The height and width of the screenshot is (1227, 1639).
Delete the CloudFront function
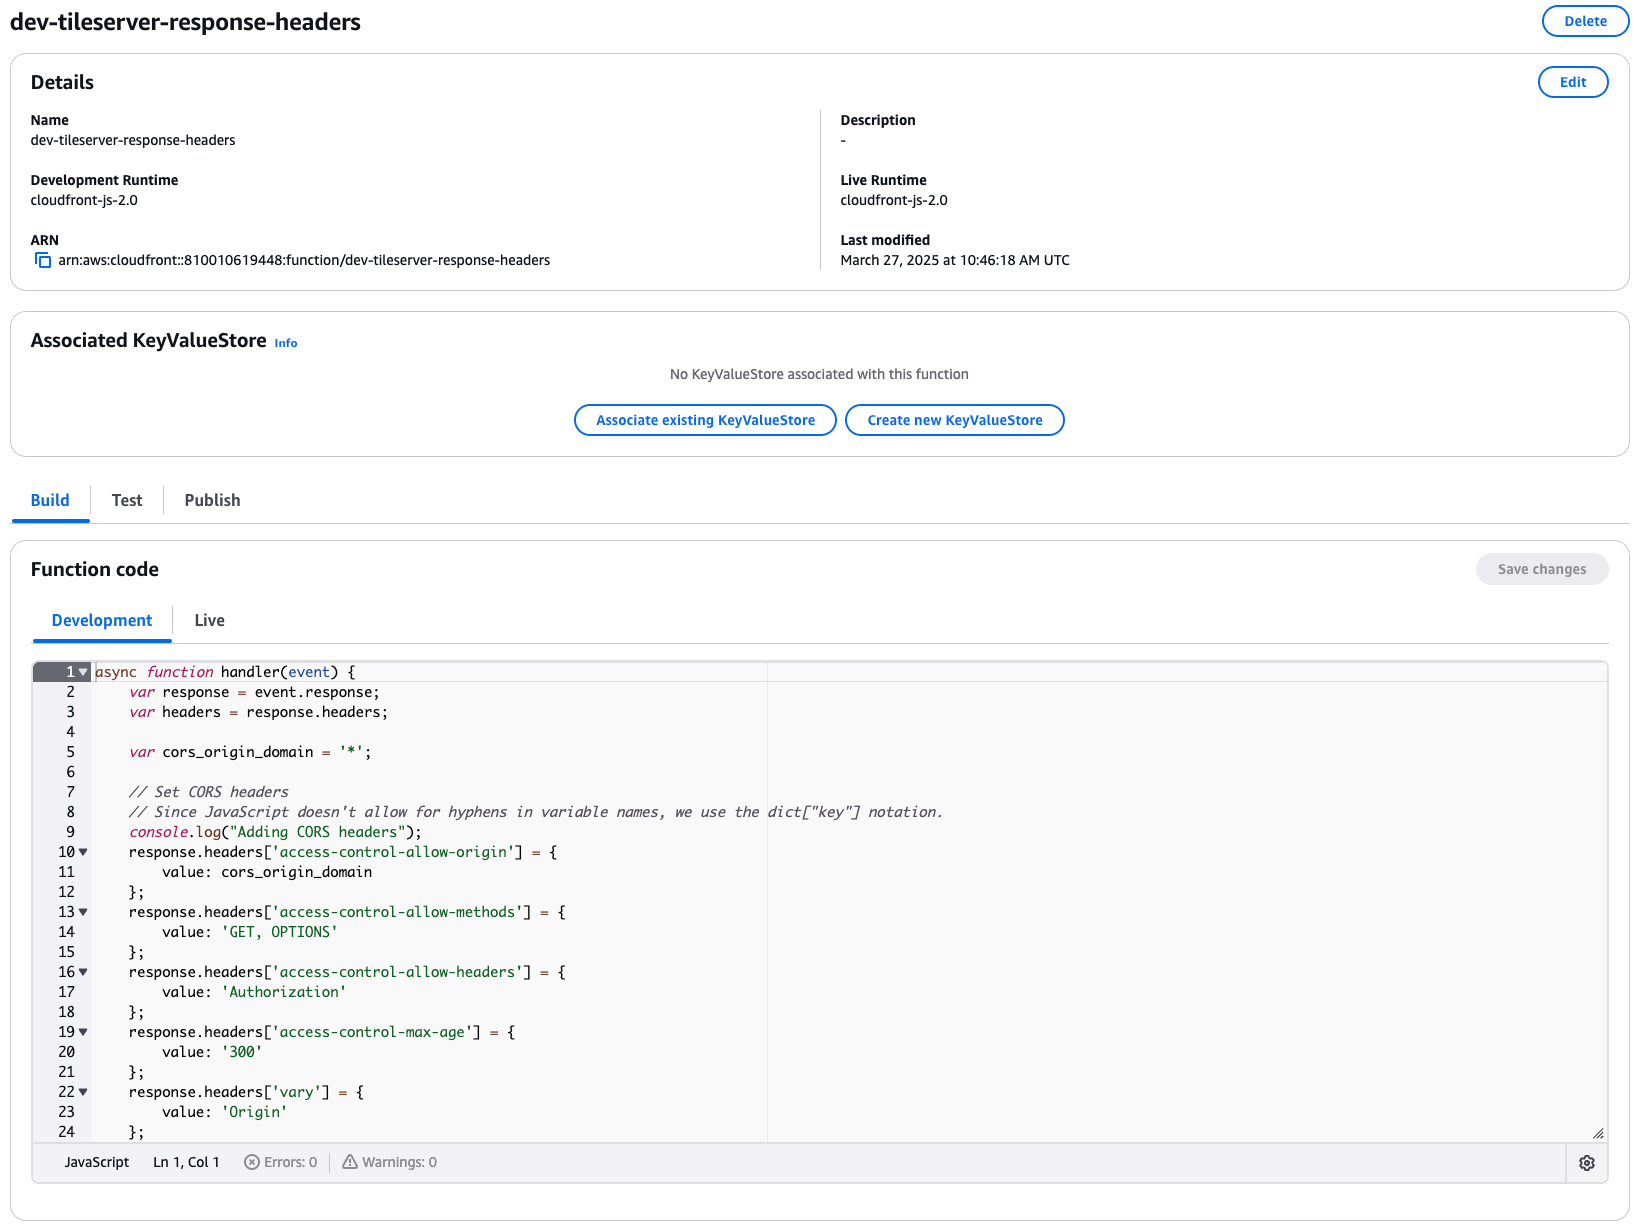coord(1585,21)
